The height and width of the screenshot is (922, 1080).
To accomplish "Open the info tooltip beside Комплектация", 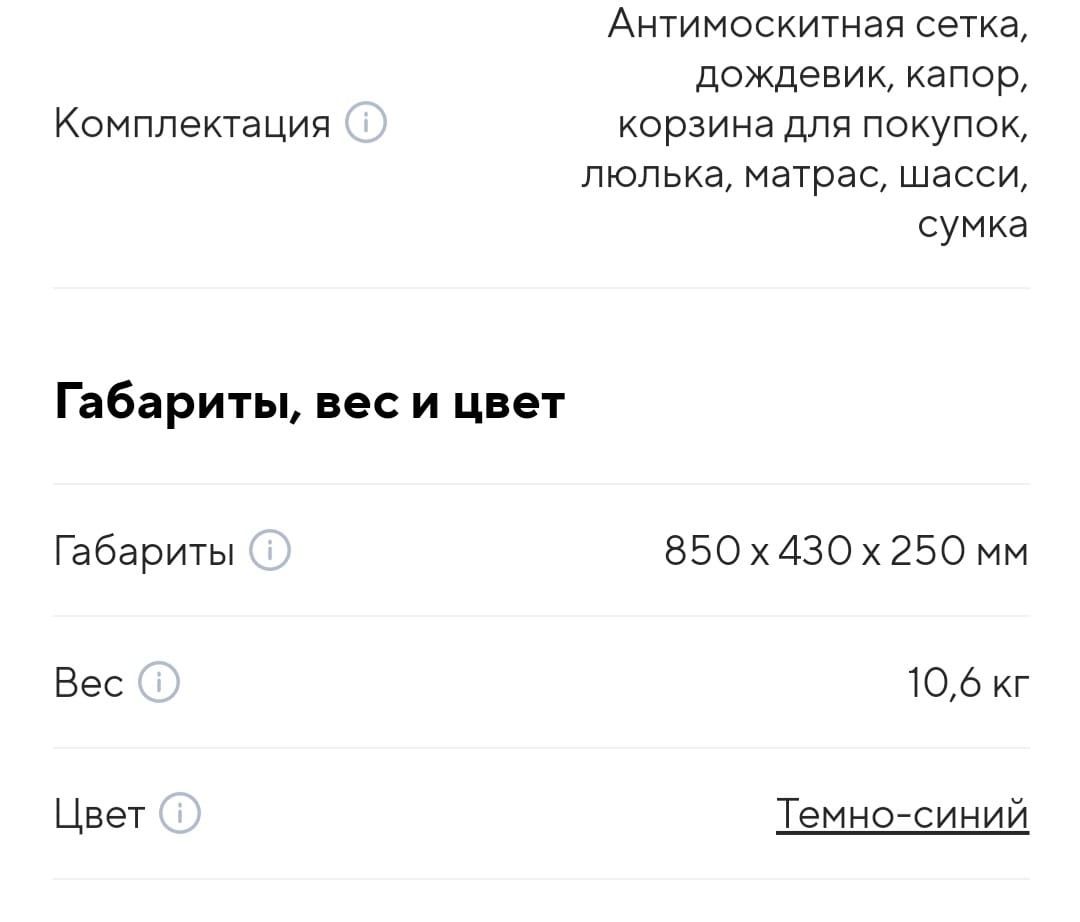I will [366, 123].
